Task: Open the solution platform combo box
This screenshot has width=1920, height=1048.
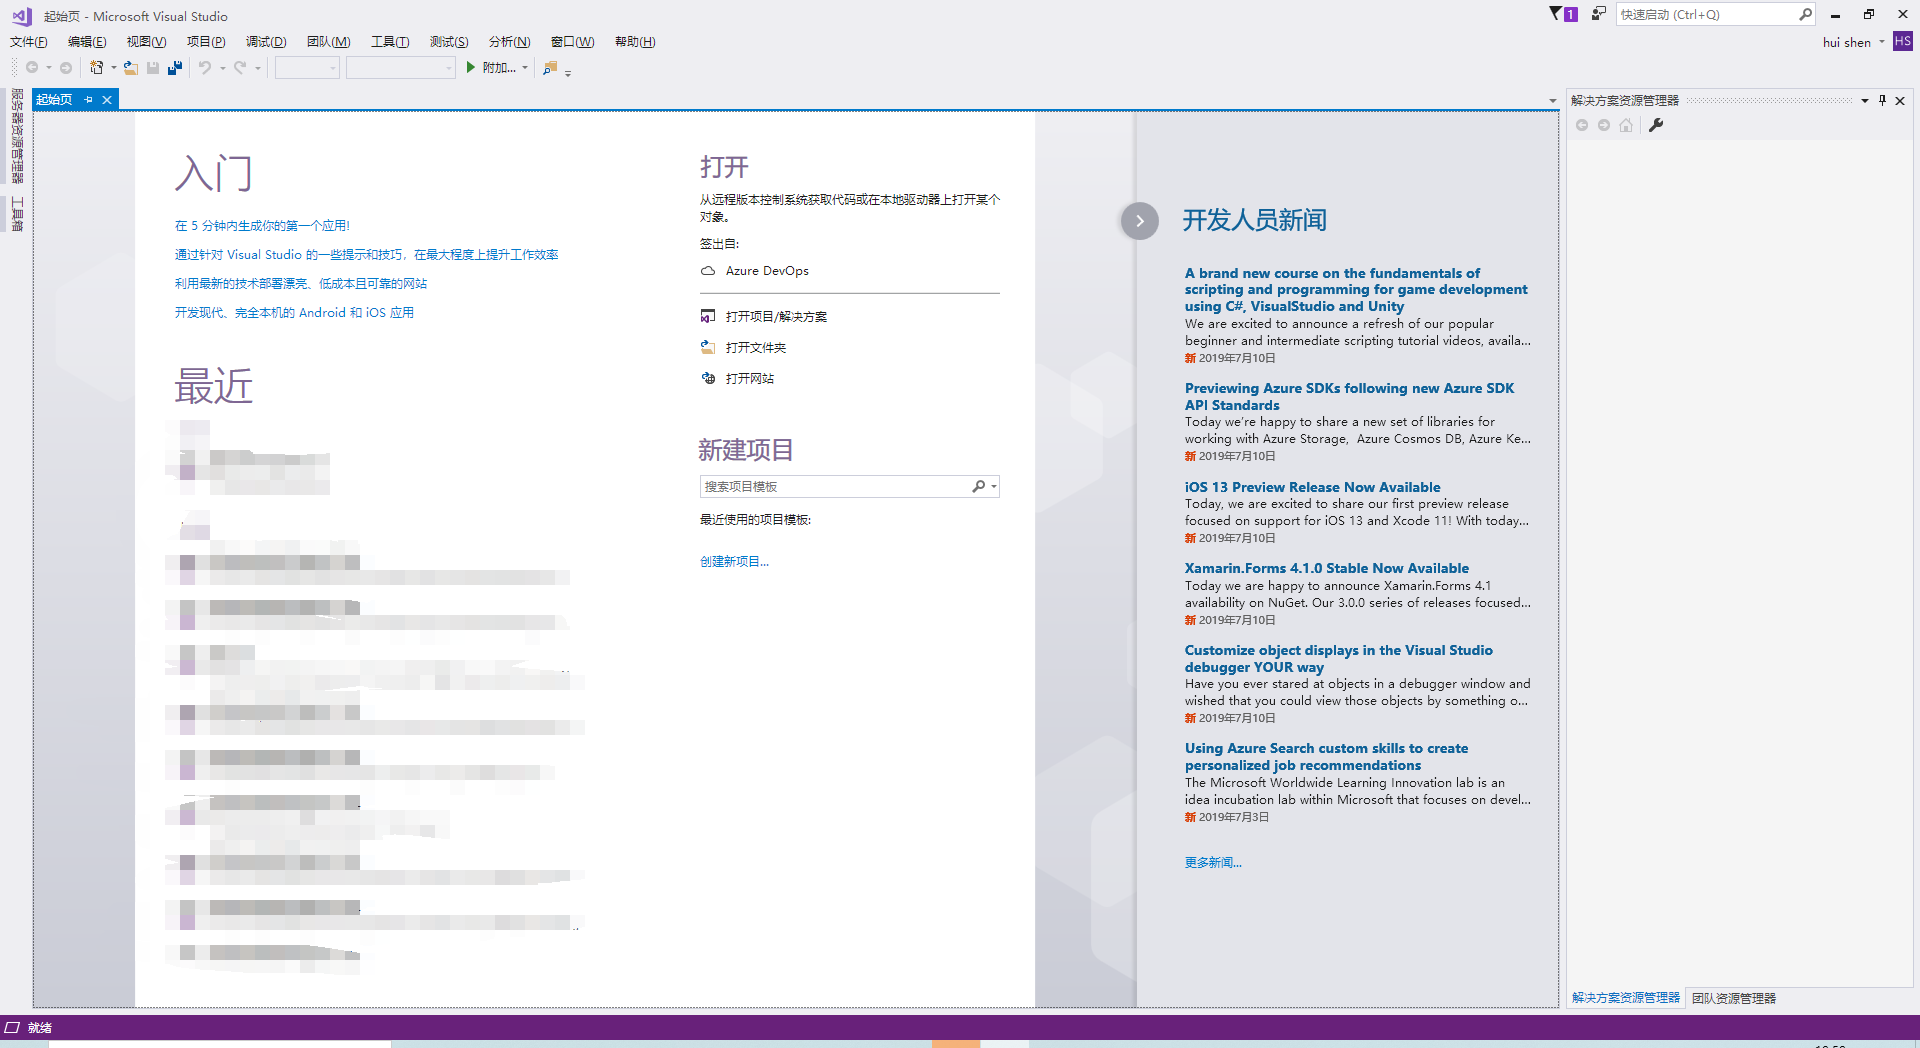Action: pyautogui.click(x=401, y=68)
